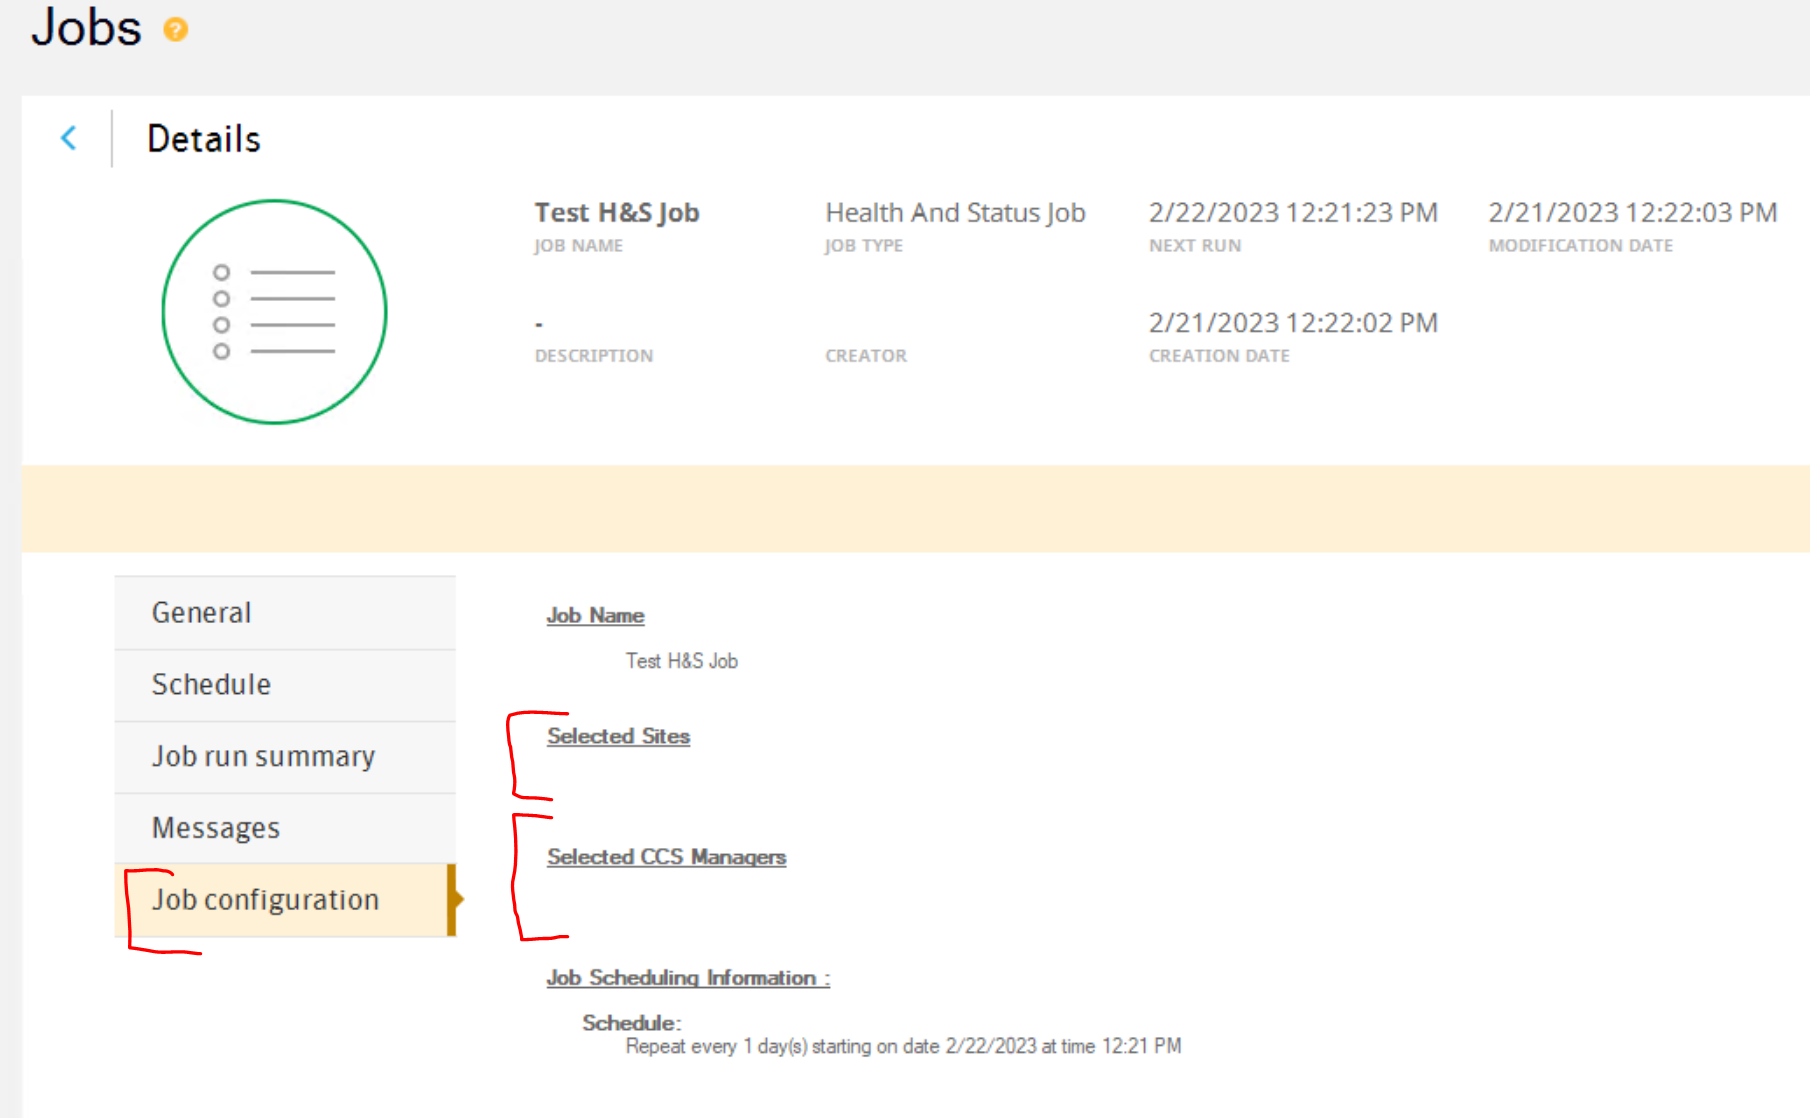Screen dimensions: 1810x1118
Task: Click the orange help icon beside Jobs
Action: click(x=176, y=30)
